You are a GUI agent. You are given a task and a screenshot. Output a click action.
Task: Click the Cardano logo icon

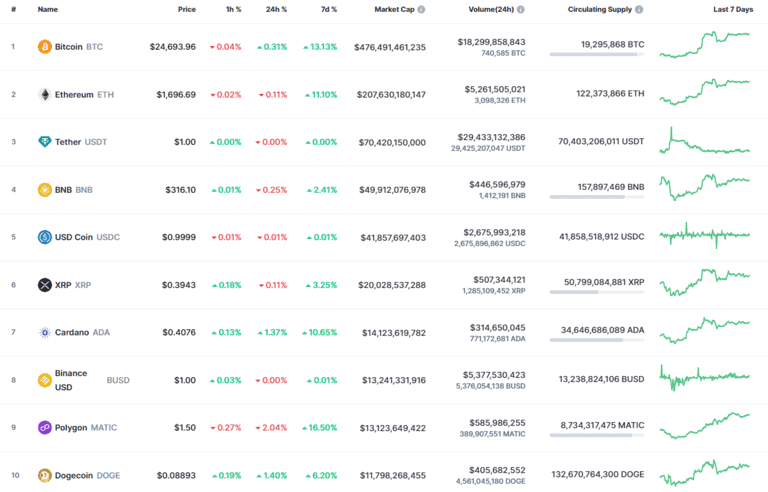point(44,332)
